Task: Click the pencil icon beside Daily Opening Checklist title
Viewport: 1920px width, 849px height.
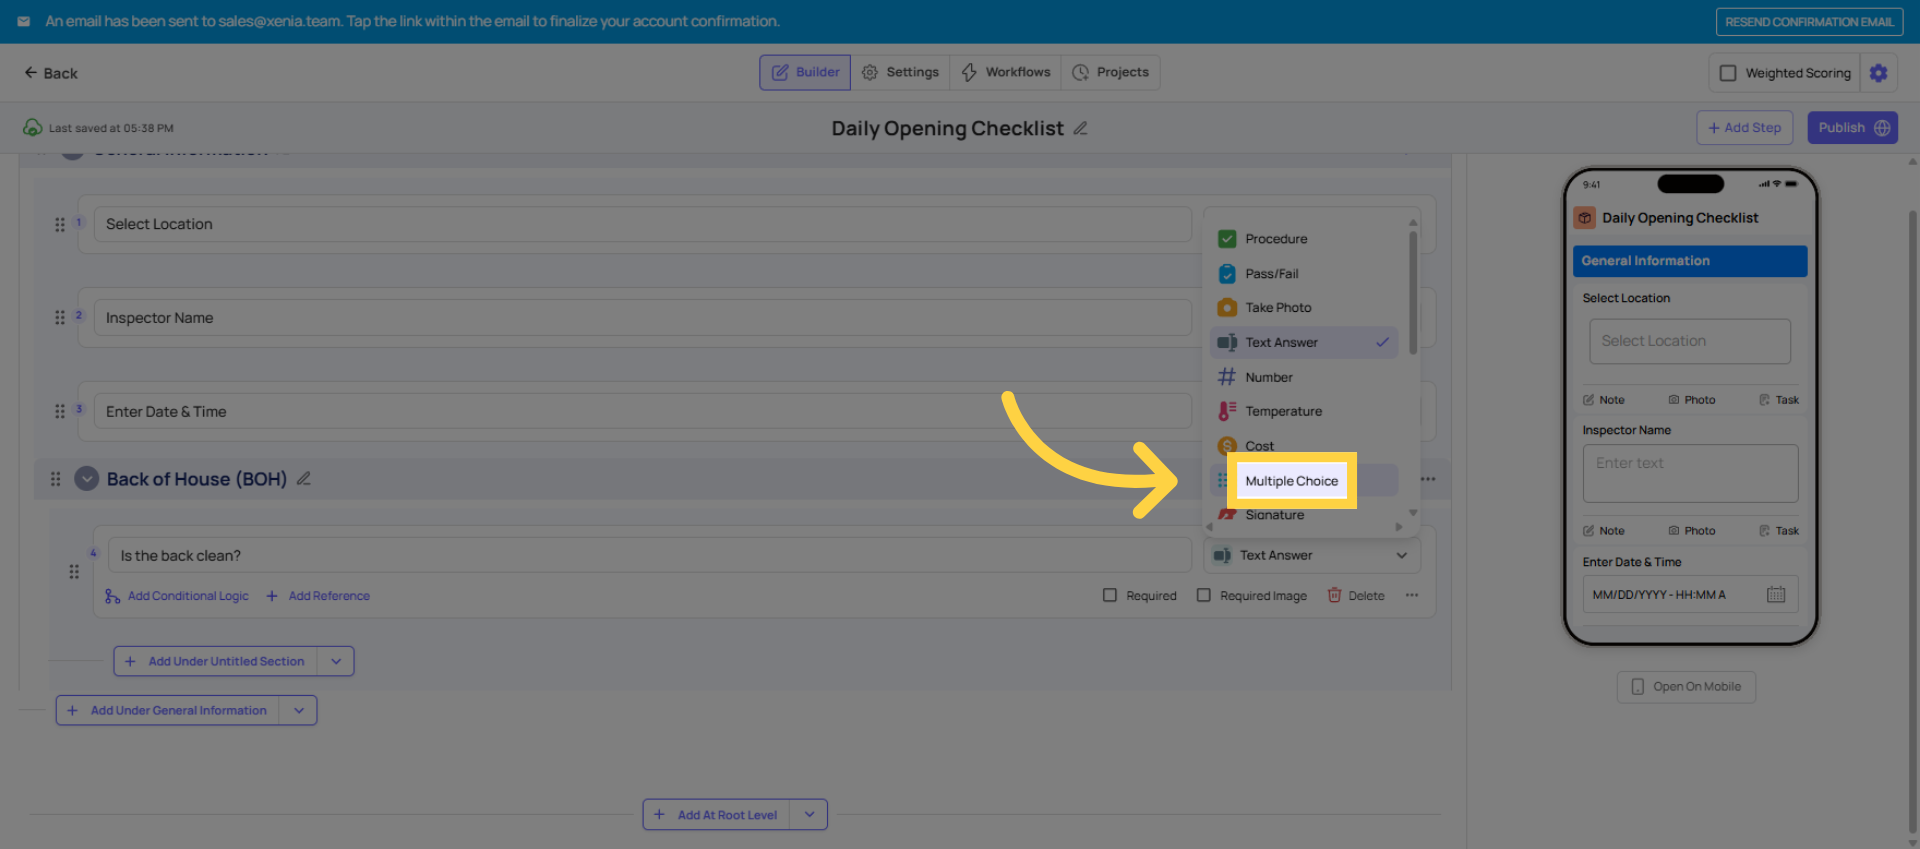Action: tap(1080, 129)
